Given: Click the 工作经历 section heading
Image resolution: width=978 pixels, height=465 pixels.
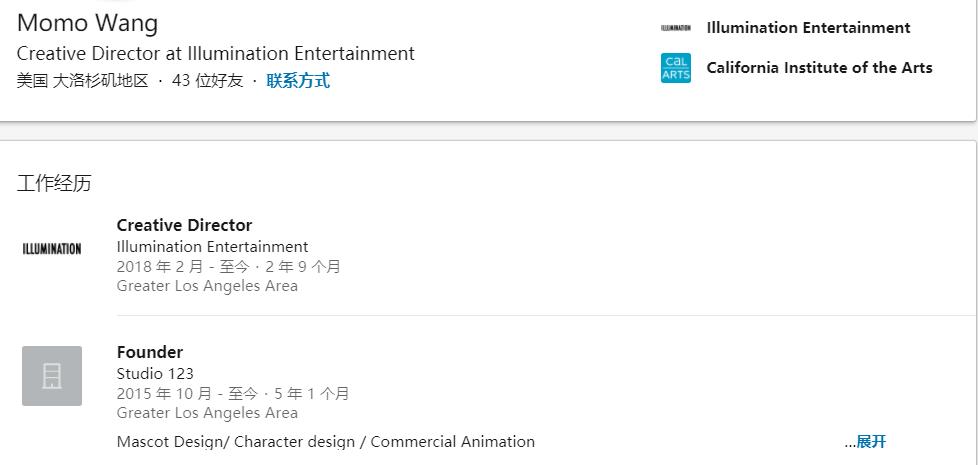Looking at the screenshot, I should 54,183.
